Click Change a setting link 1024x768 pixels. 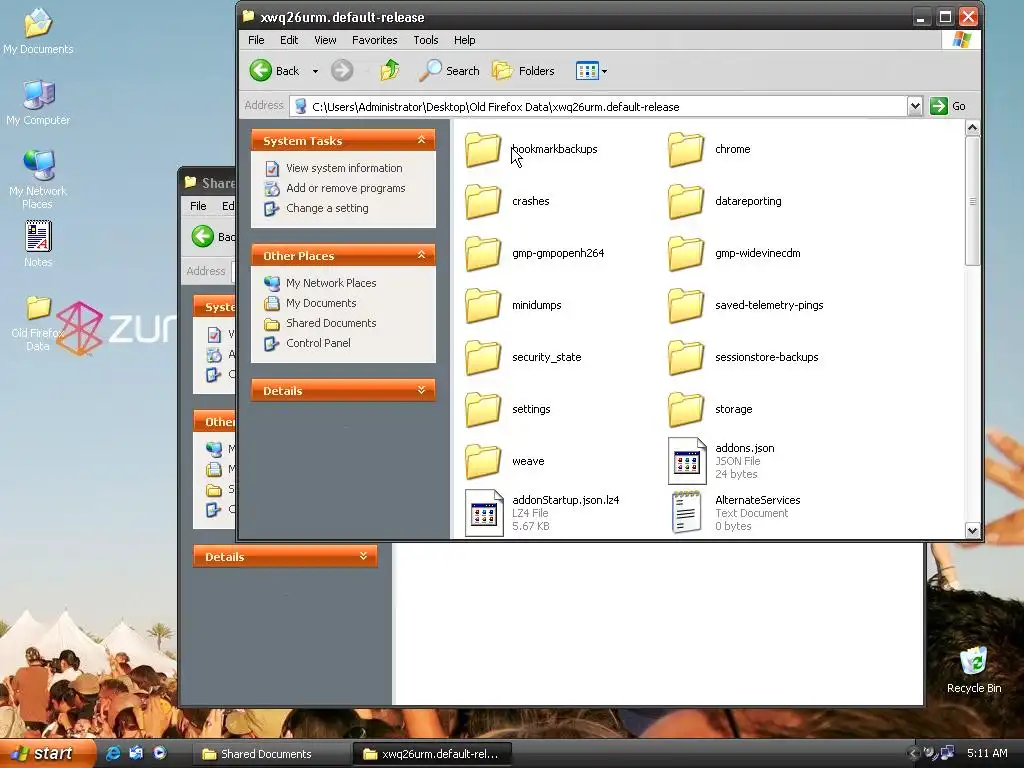coord(327,208)
